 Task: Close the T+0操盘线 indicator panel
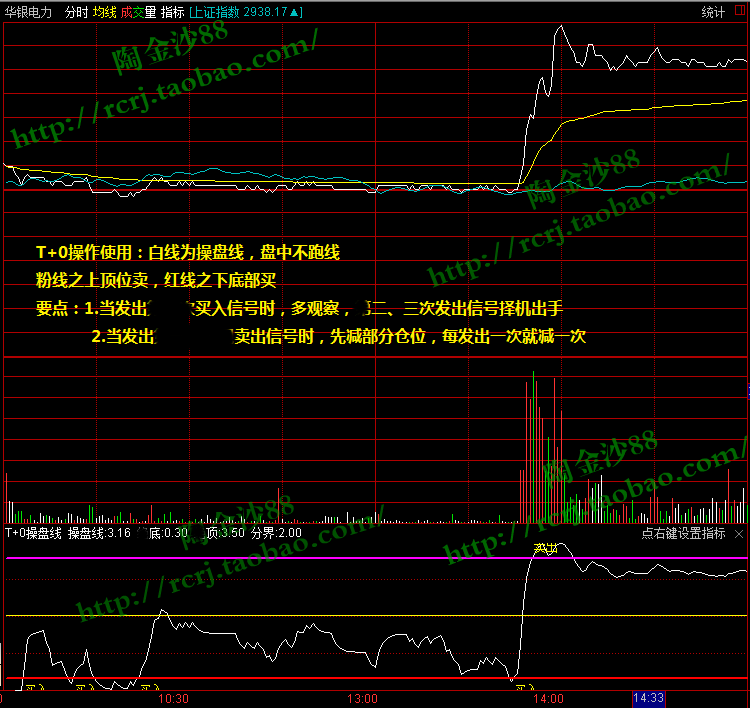coord(739,534)
